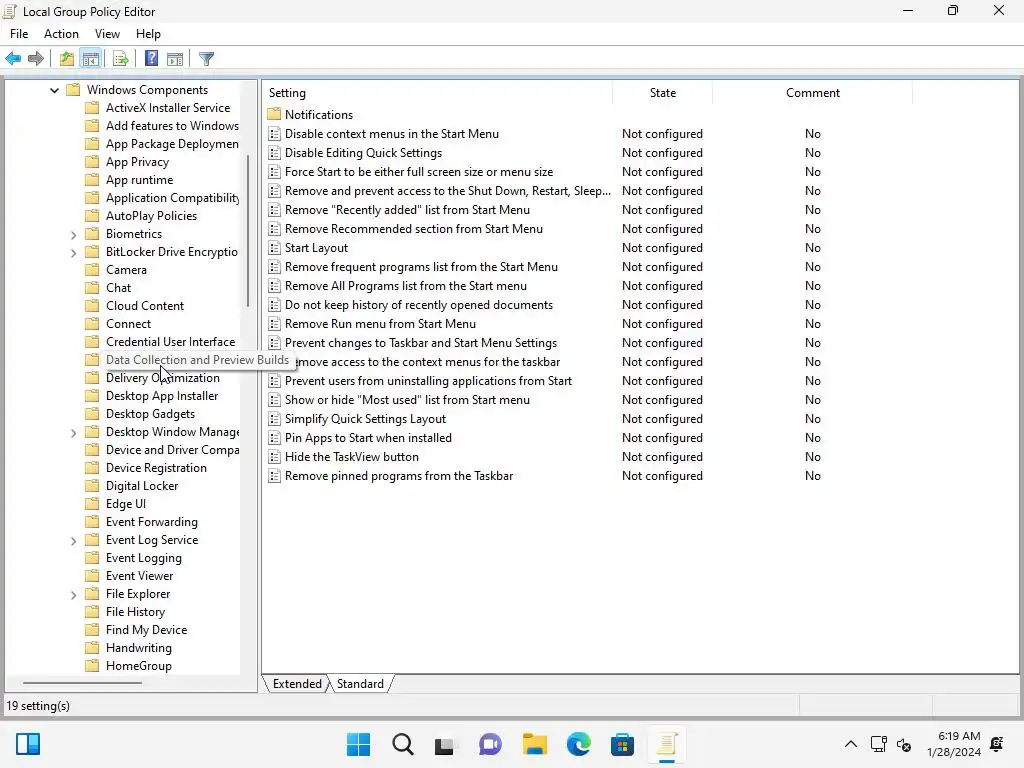Screen dimensions: 1024x768
Task: Select Pin Apps to Start when installed
Action: click(x=368, y=438)
